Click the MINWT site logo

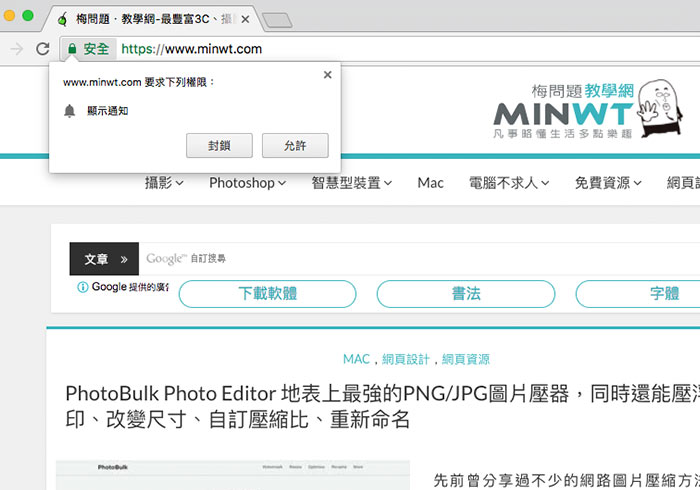563,111
